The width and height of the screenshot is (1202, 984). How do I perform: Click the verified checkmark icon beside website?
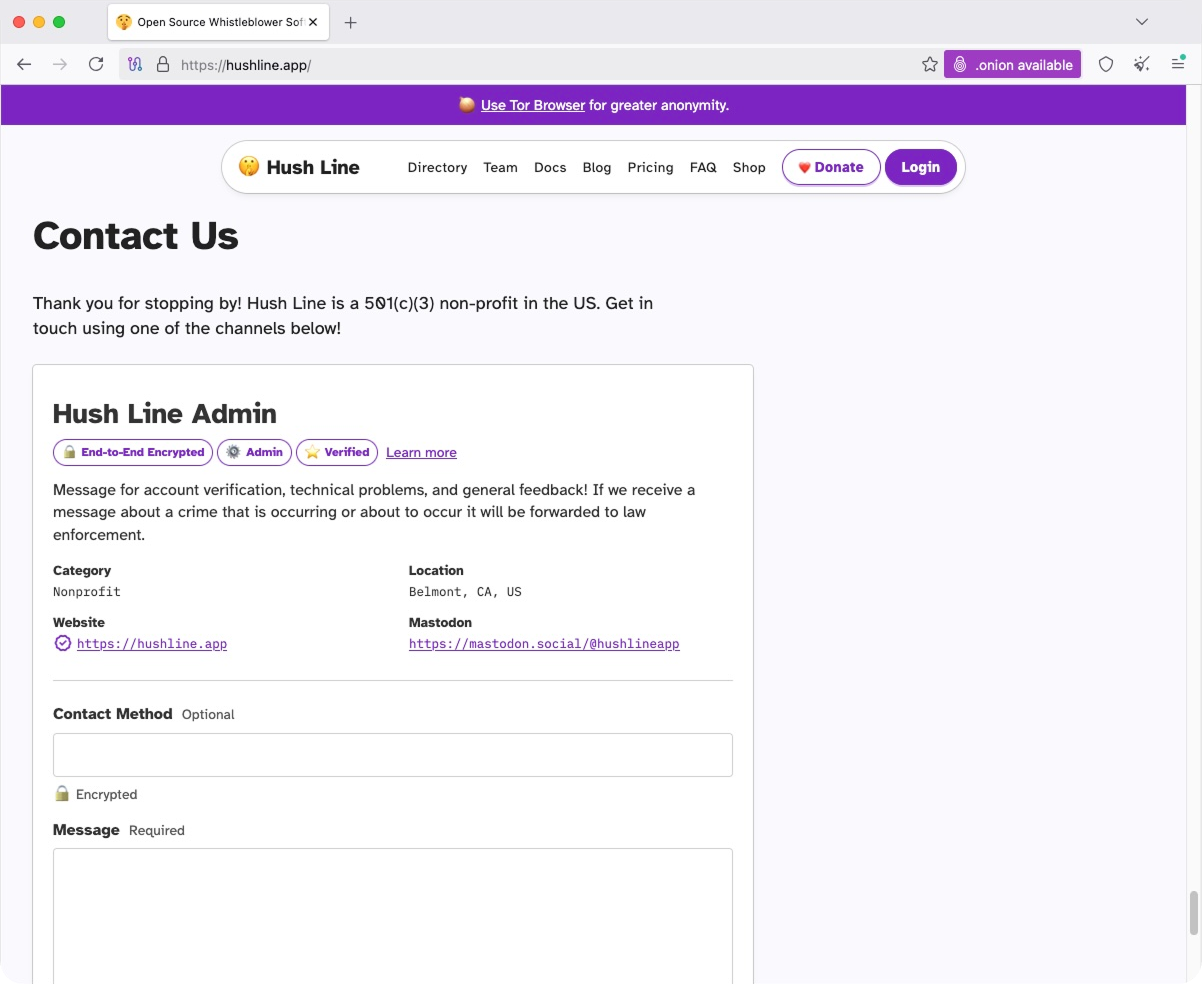coord(62,643)
